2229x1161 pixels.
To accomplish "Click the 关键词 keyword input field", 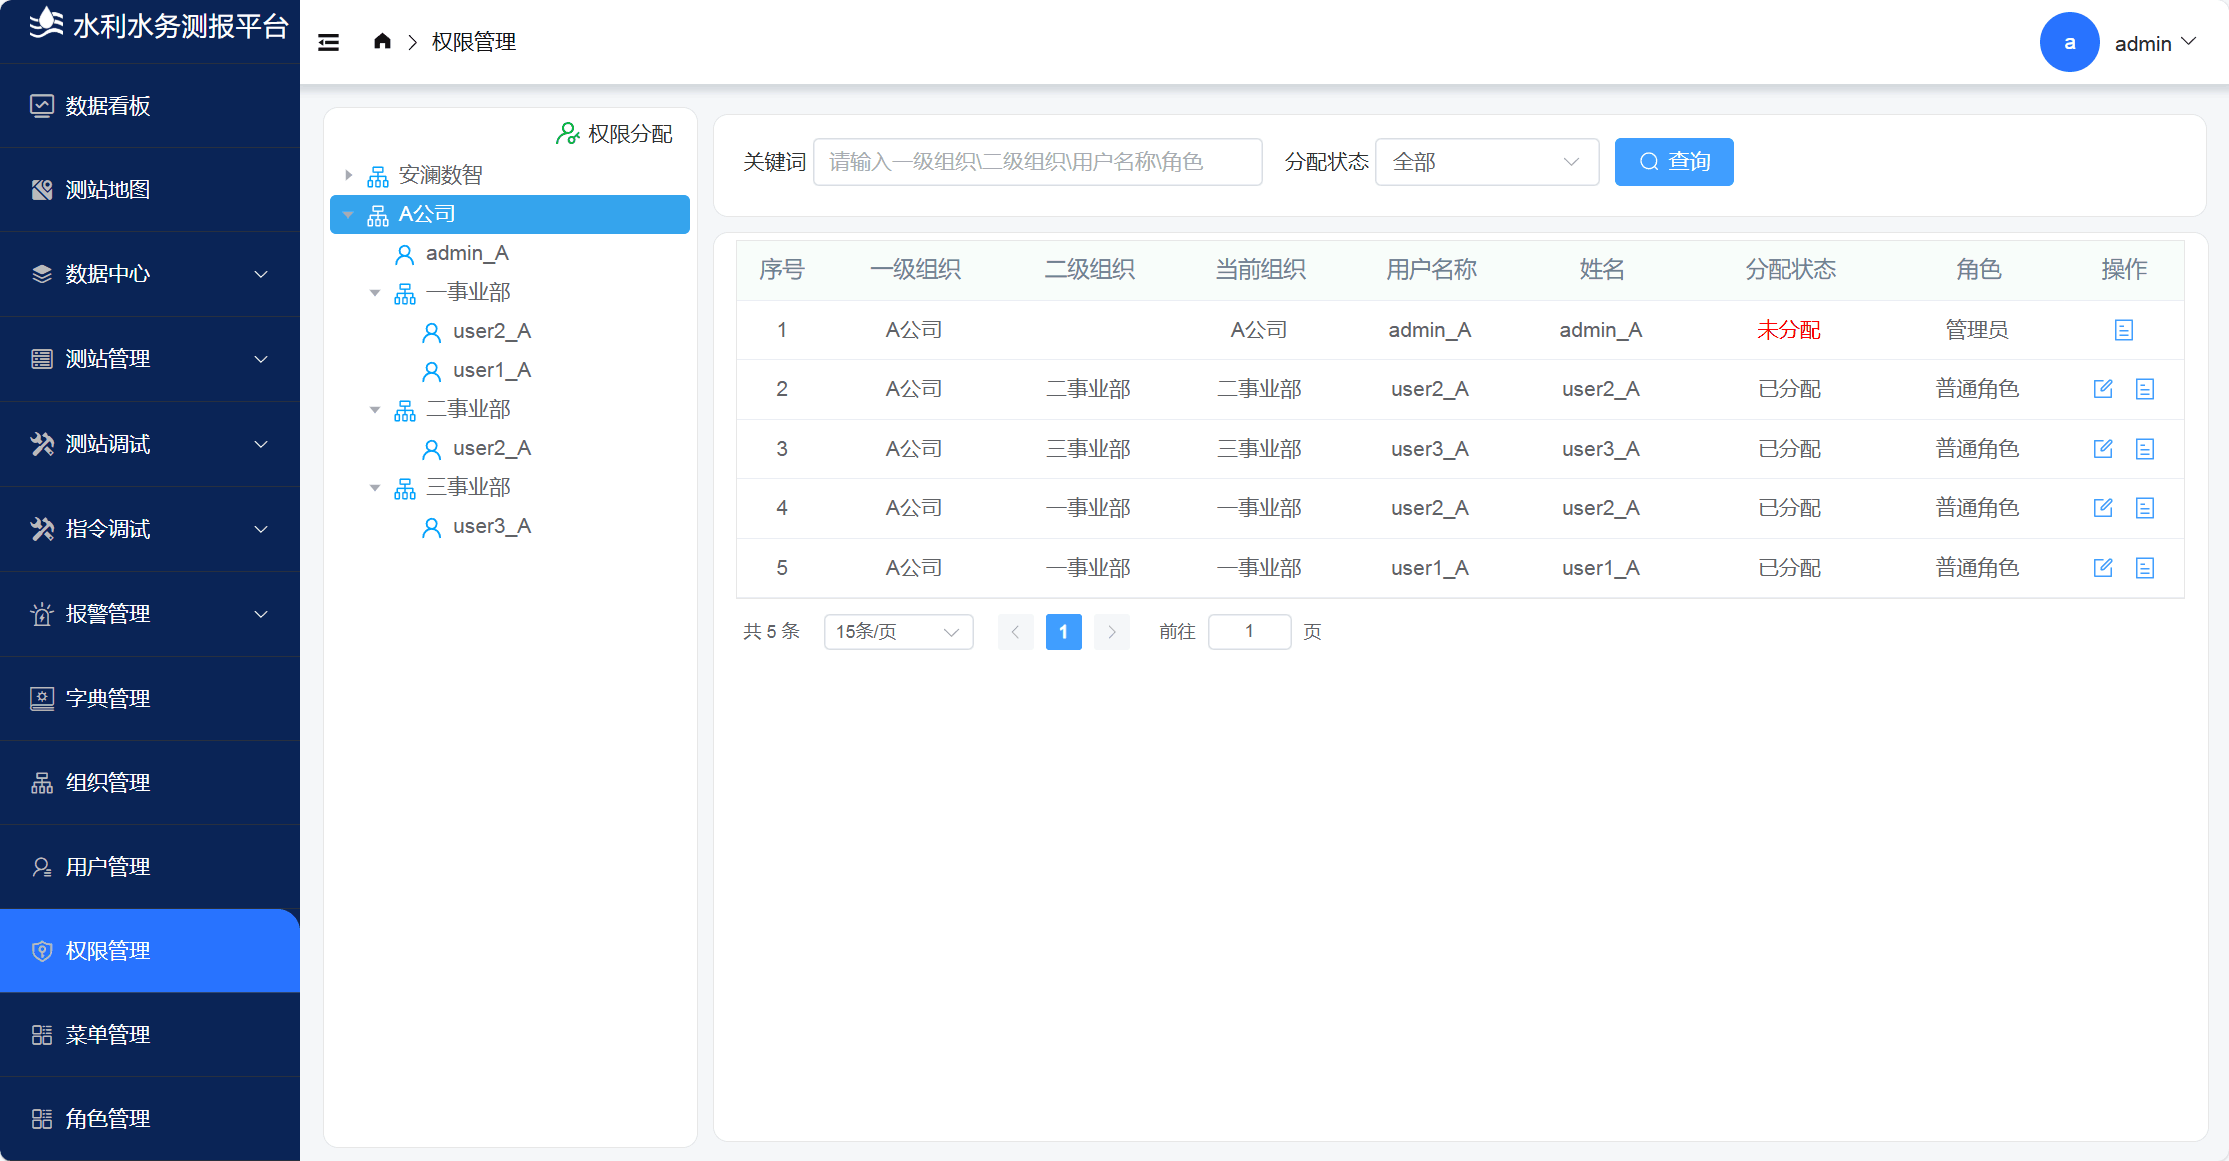I will tap(1037, 162).
